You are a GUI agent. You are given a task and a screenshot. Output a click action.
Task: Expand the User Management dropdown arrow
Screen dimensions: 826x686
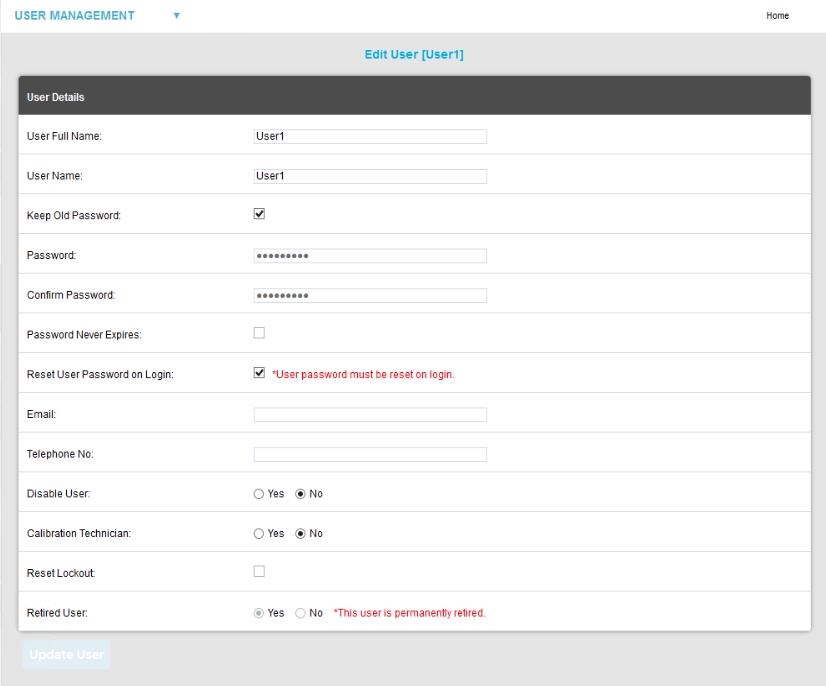click(x=177, y=16)
